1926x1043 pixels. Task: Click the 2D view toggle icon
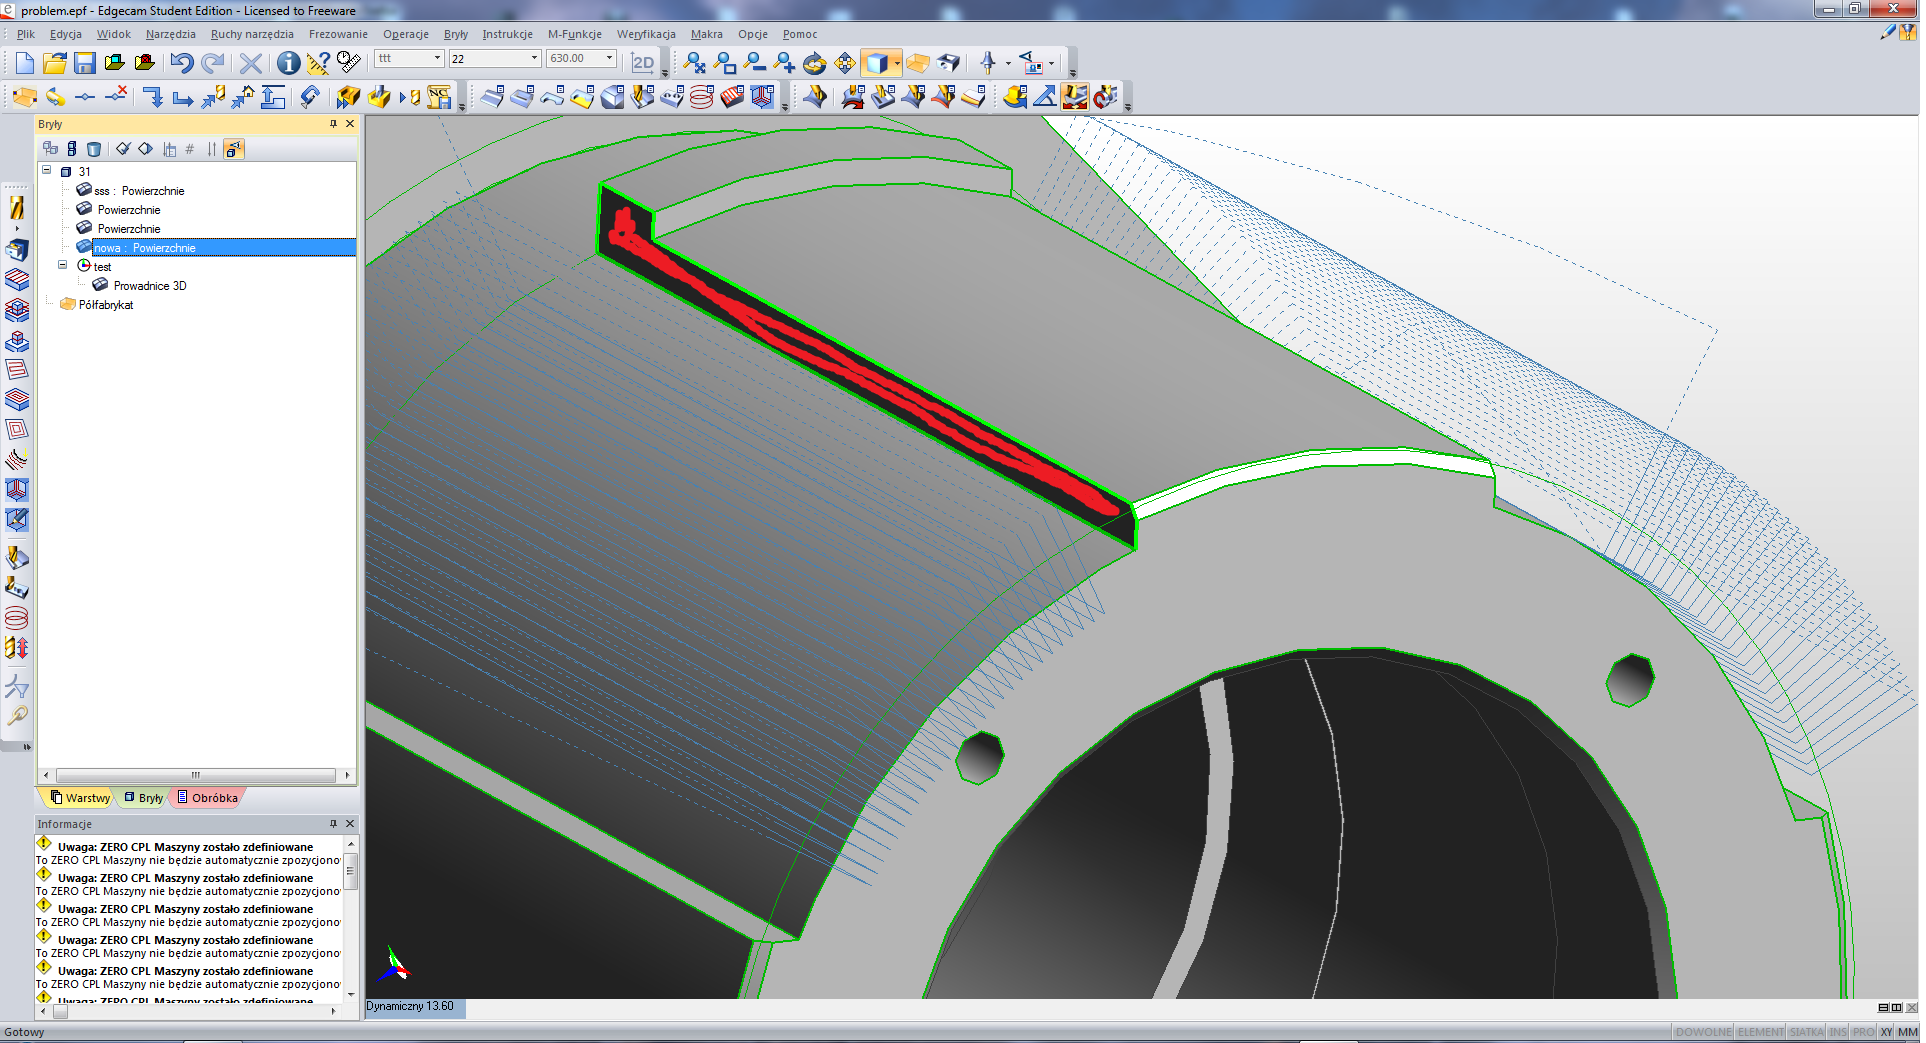tap(643, 63)
